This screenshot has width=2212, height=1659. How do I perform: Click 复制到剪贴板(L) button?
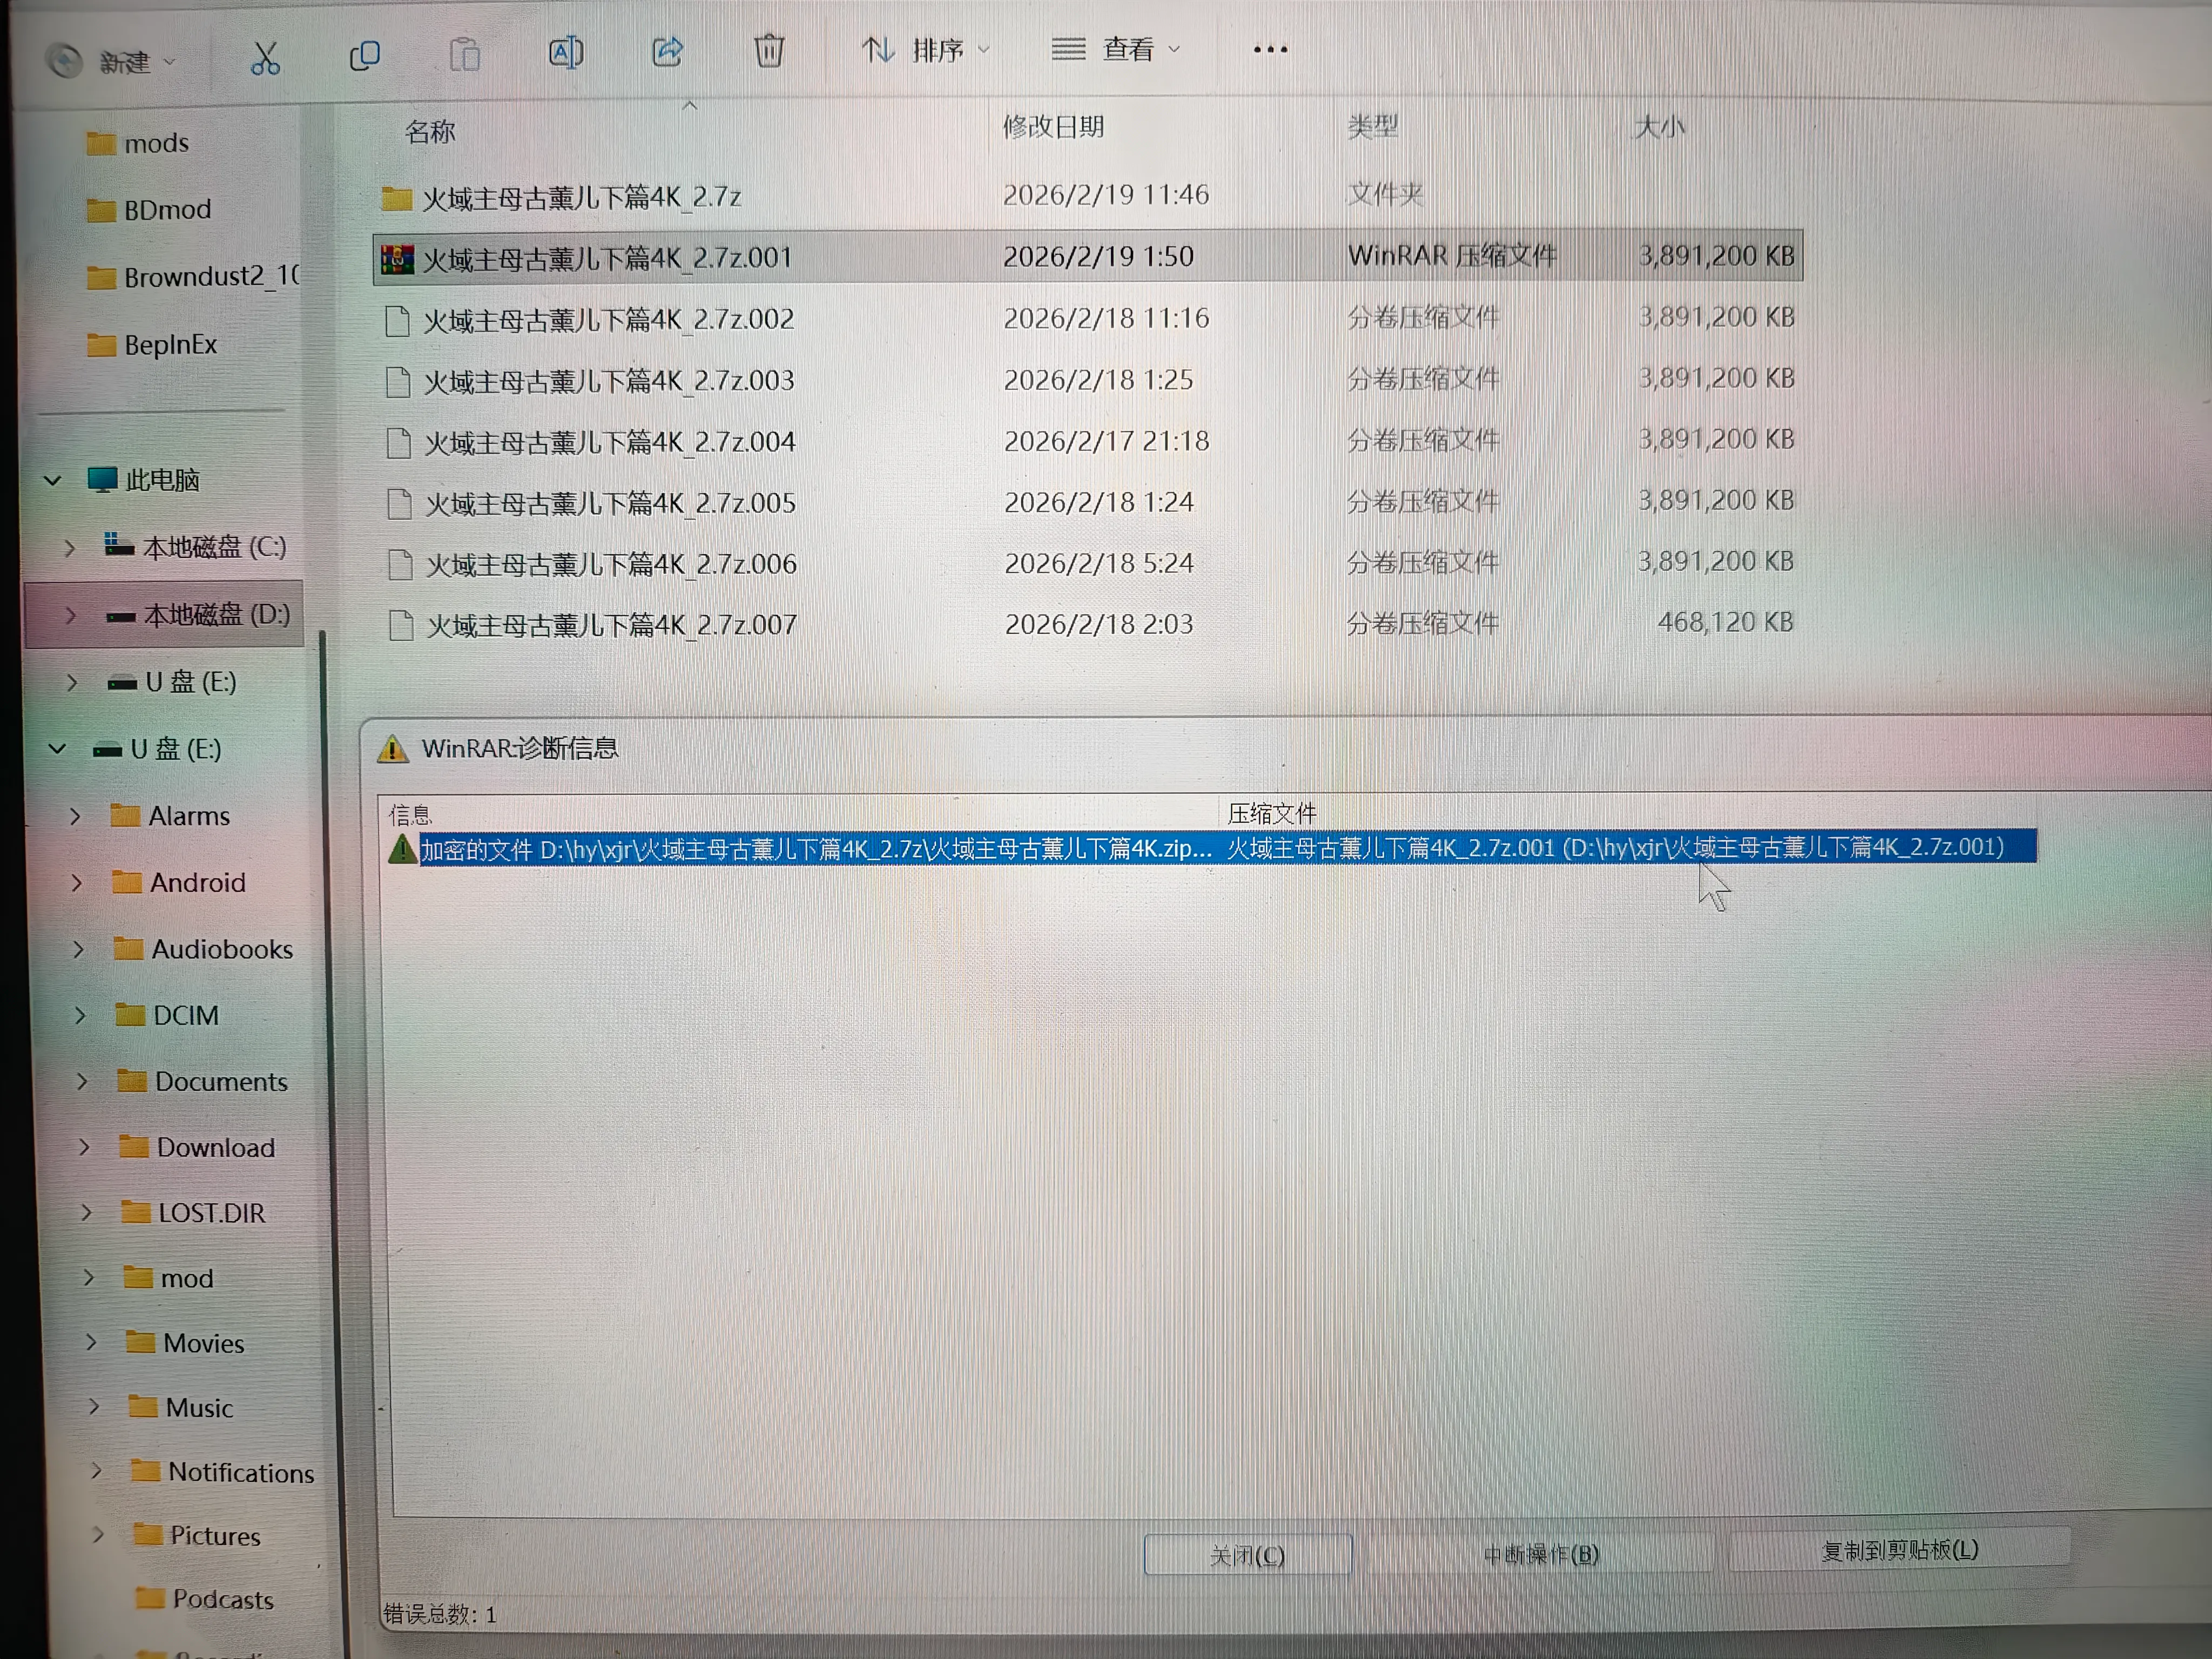[1899, 1550]
